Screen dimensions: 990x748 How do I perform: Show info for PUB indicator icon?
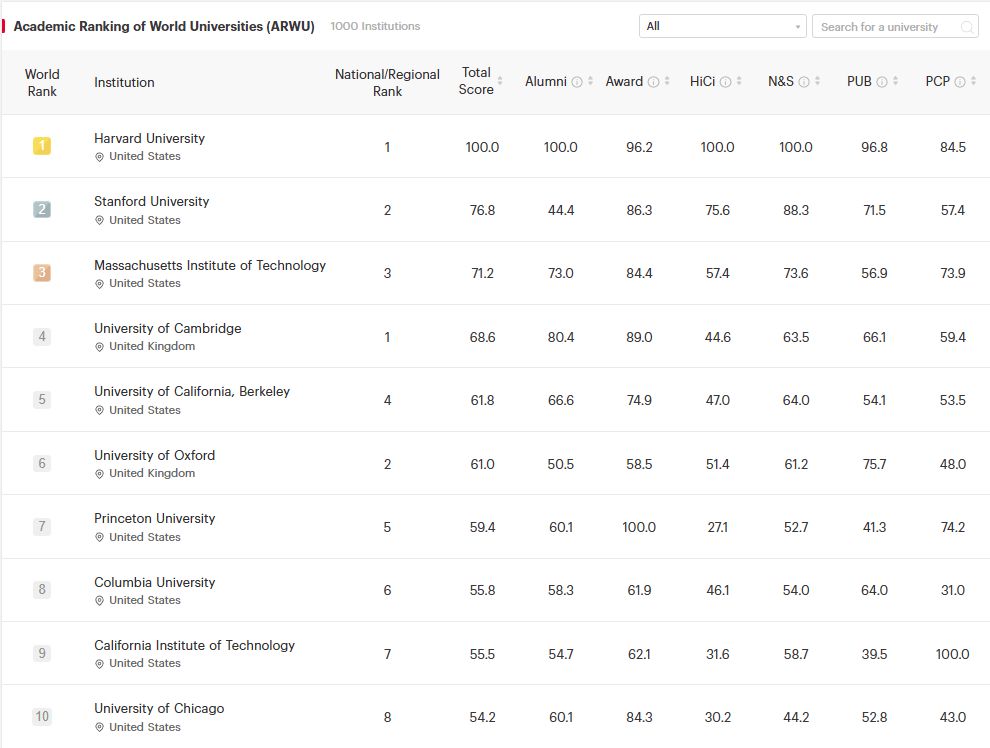[882, 82]
